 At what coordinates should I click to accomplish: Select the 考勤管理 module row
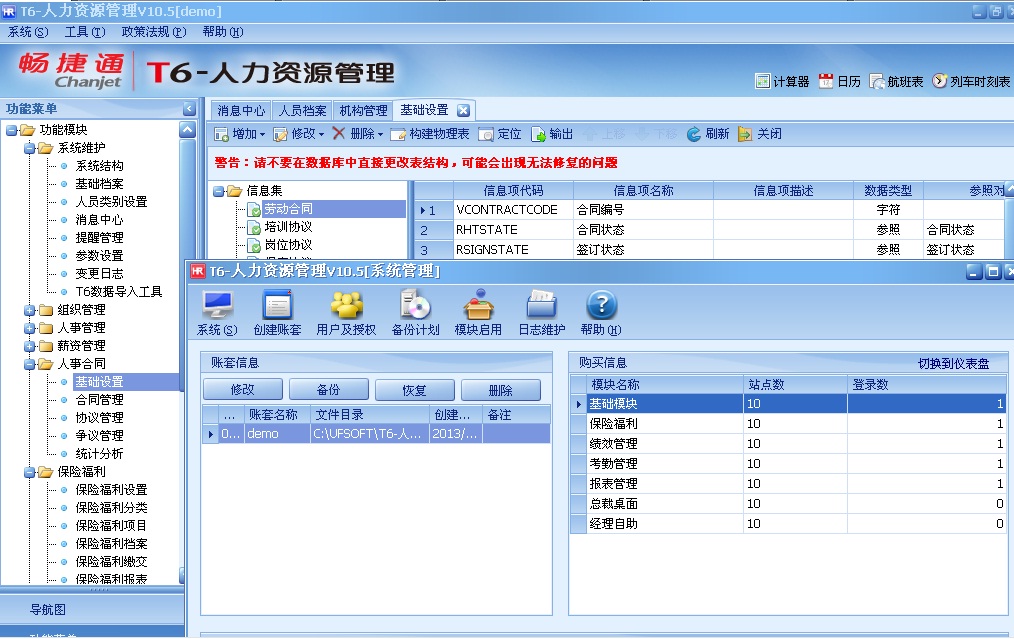[788, 464]
